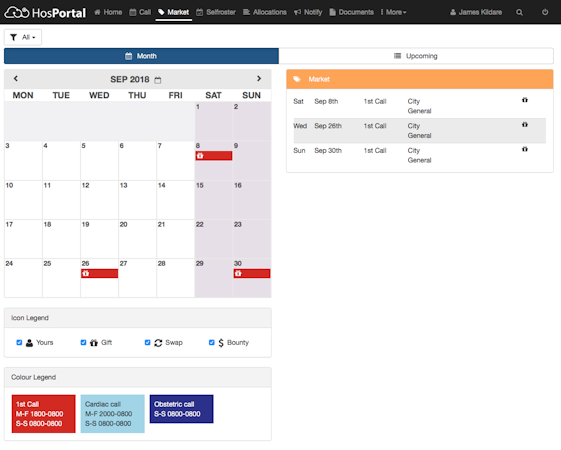Select the Sun Sep 30th market row

(x=420, y=156)
